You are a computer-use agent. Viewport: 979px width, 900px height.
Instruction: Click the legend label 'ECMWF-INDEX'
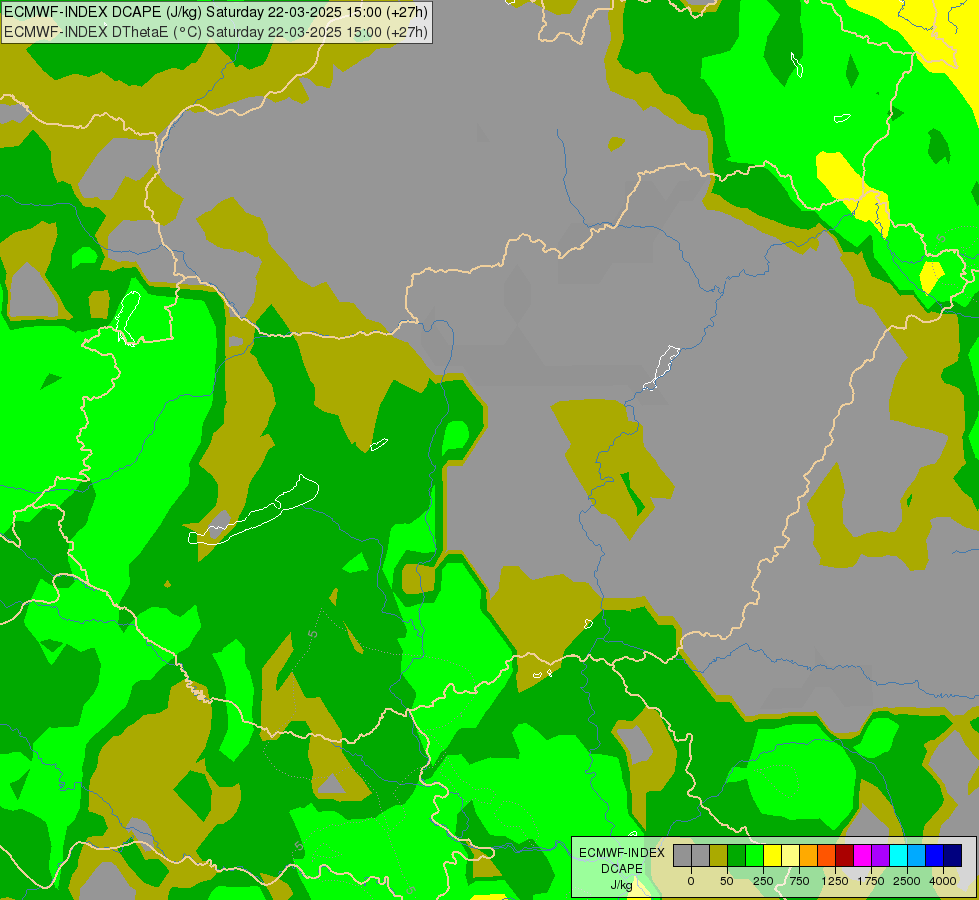click(622, 853)
